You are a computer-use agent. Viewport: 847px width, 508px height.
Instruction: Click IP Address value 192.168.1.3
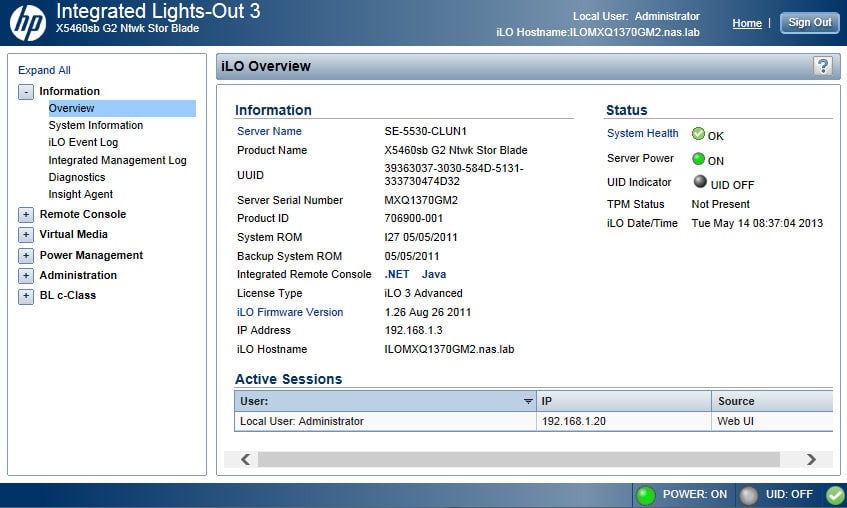414,330
